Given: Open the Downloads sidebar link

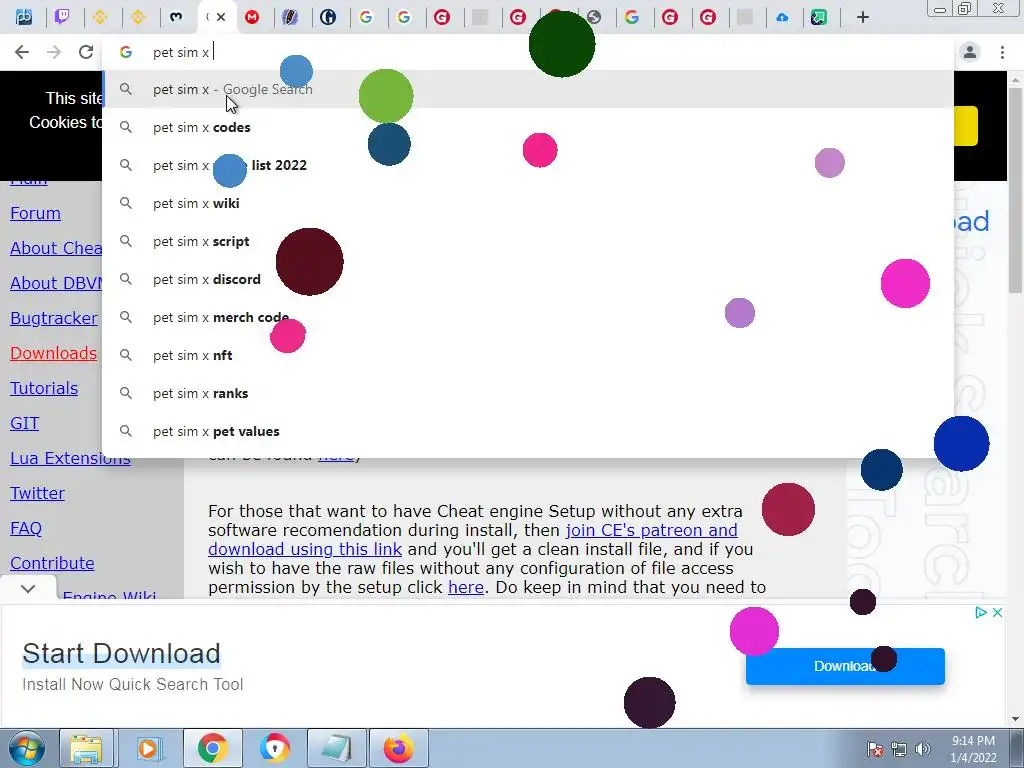Looking at the screenshot, I should 54,353.
